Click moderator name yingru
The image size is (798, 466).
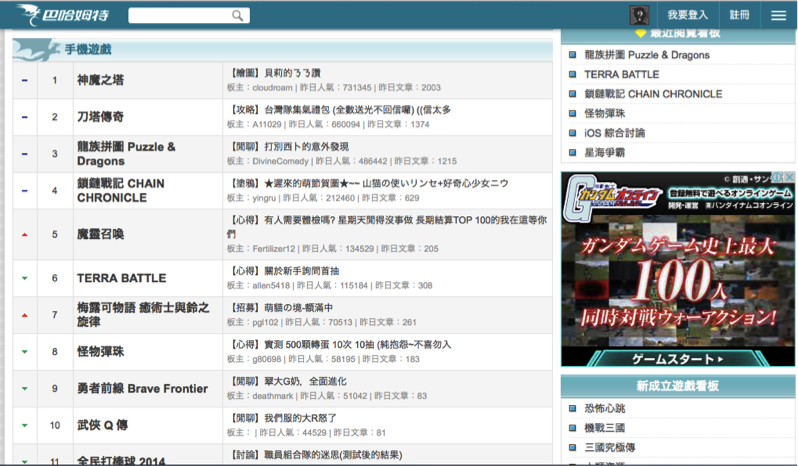[x=264, y=198]
